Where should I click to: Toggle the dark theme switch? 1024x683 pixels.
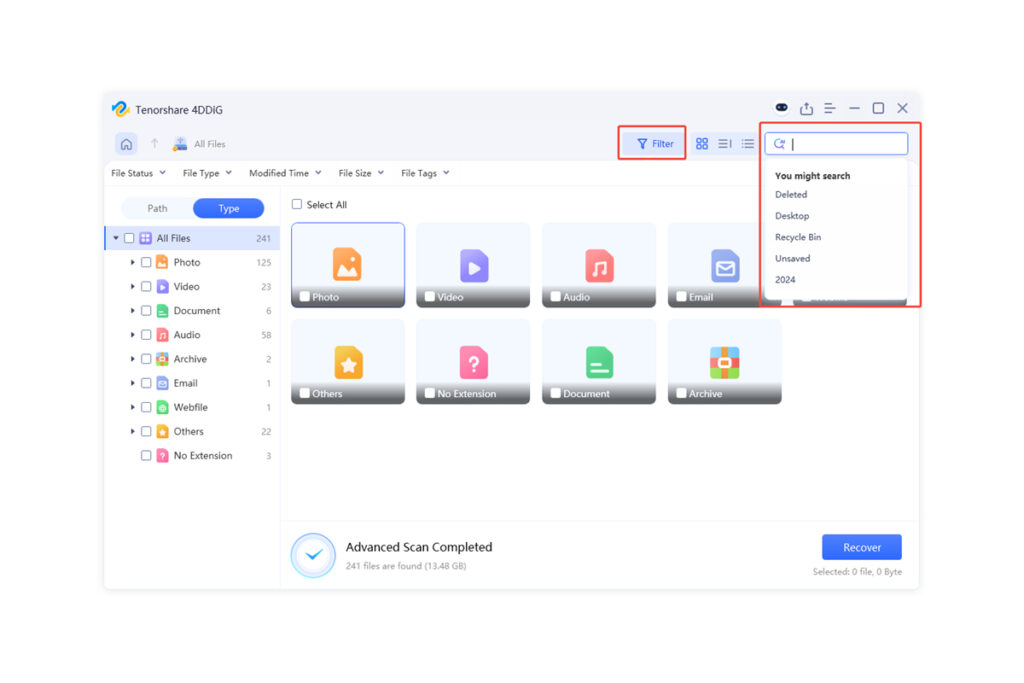pyautogui.click(x=781, y=107)
